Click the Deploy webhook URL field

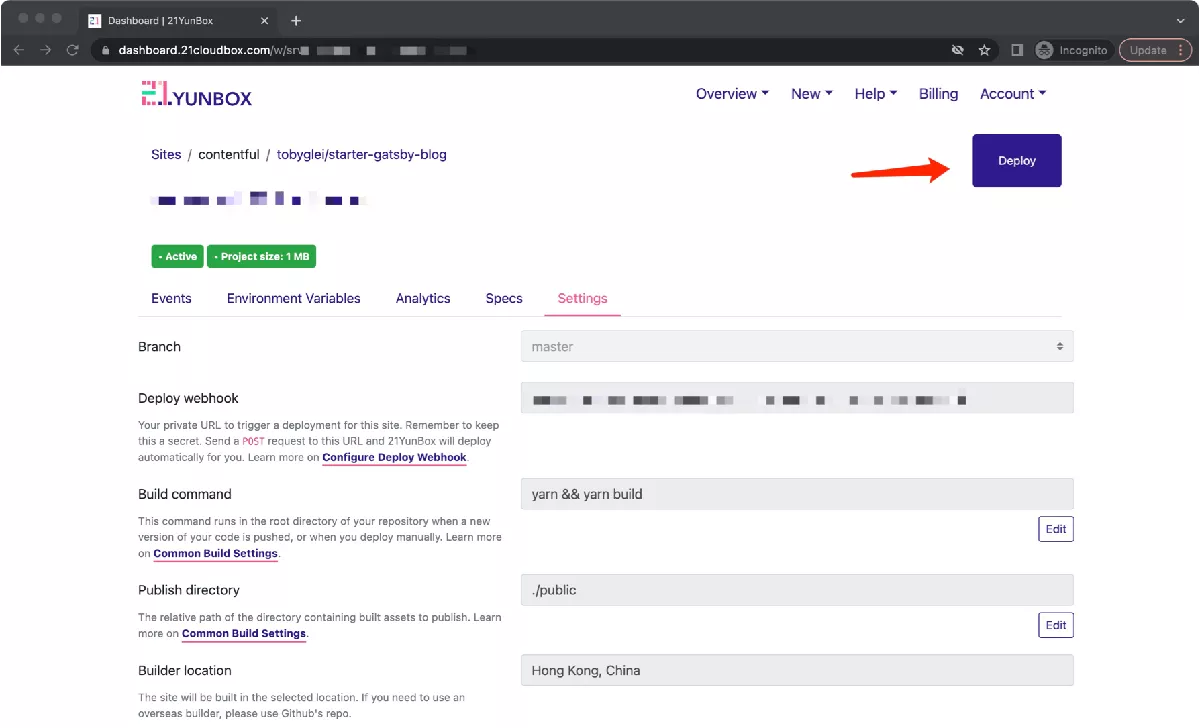pos(796,398)
